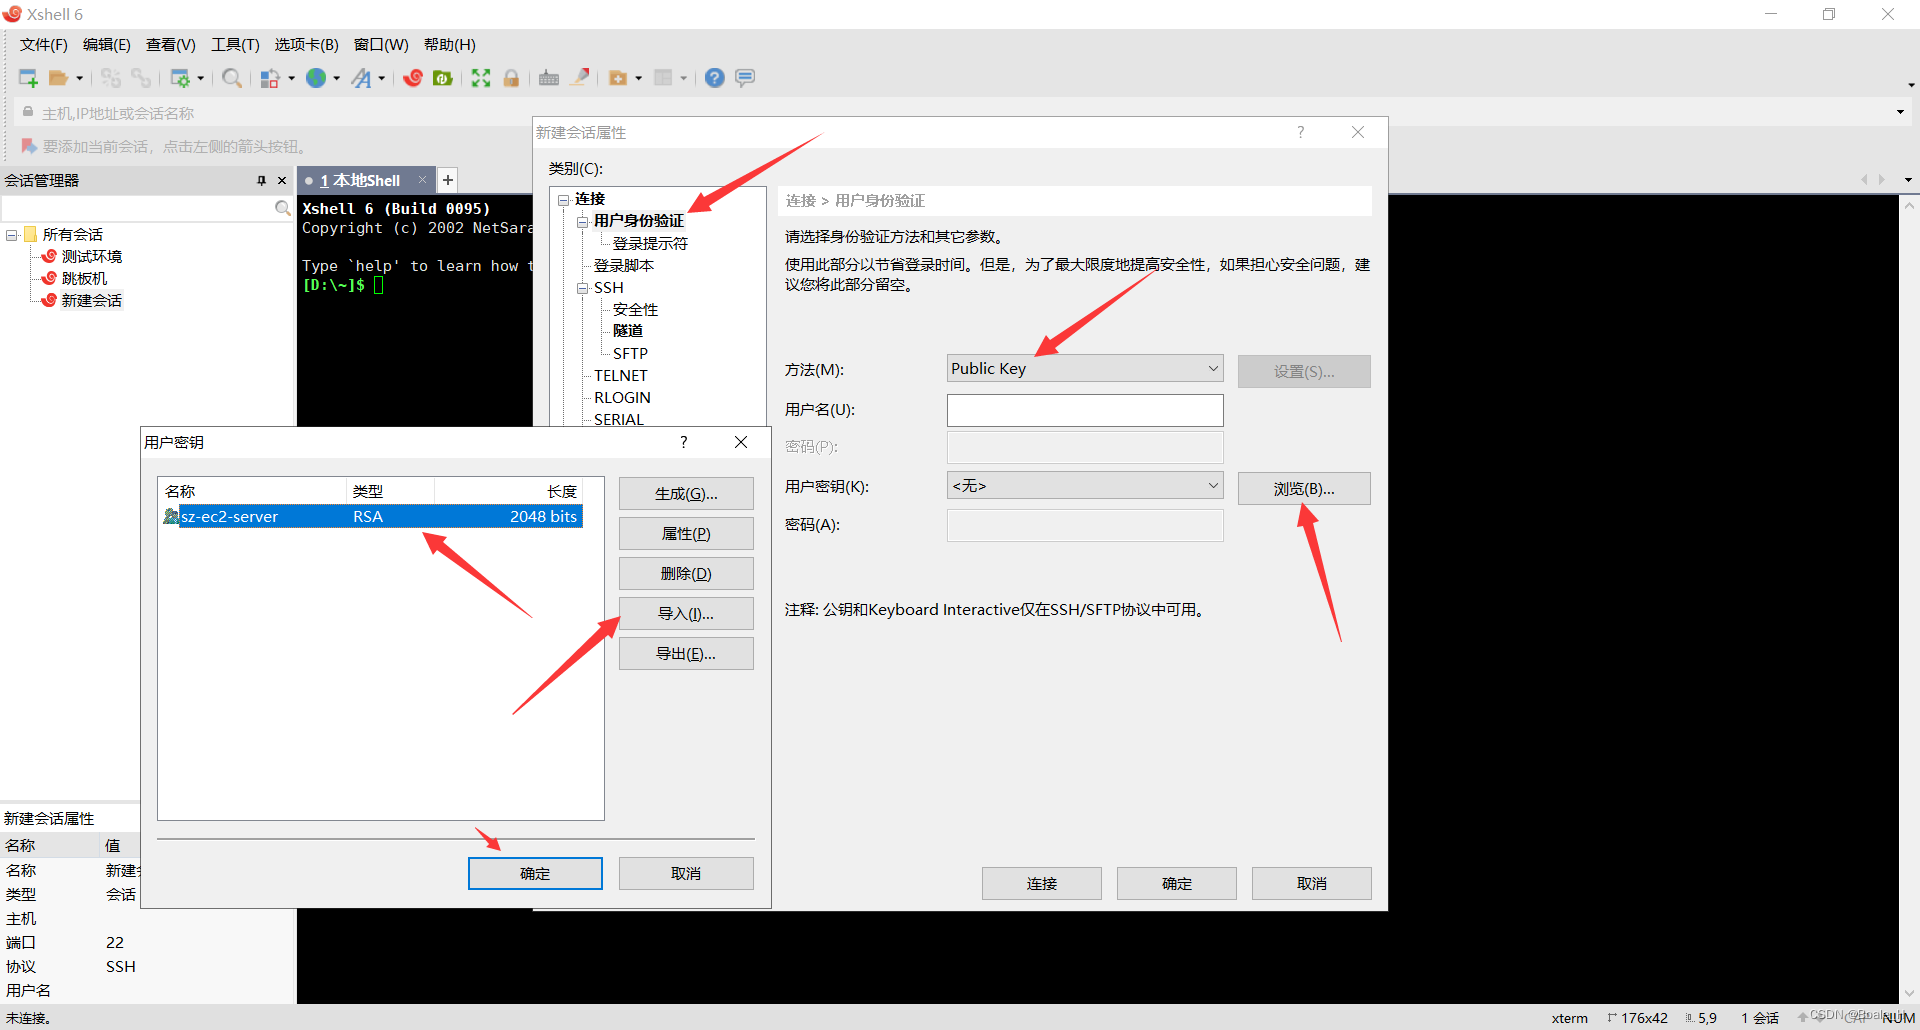Click the highlighter pen toolbar icon
The height and width of the screenshot is (1030, 1920).
[x=580, y=78]
